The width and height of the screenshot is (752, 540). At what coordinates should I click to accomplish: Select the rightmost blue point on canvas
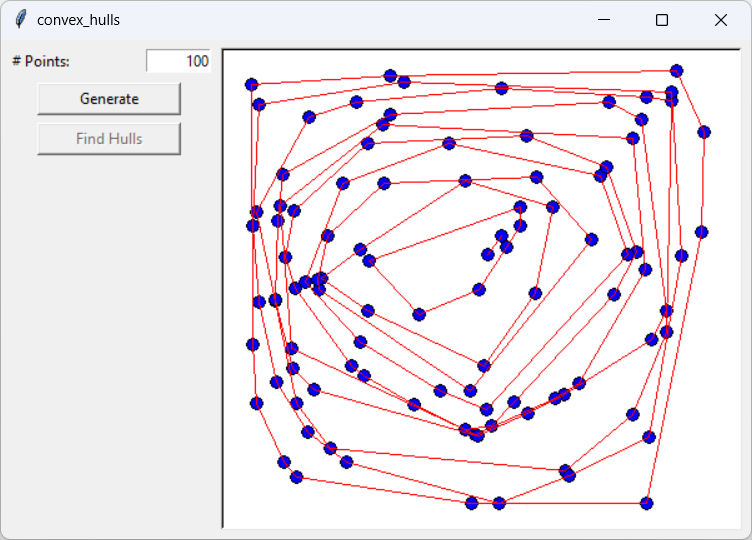(704, 132)
